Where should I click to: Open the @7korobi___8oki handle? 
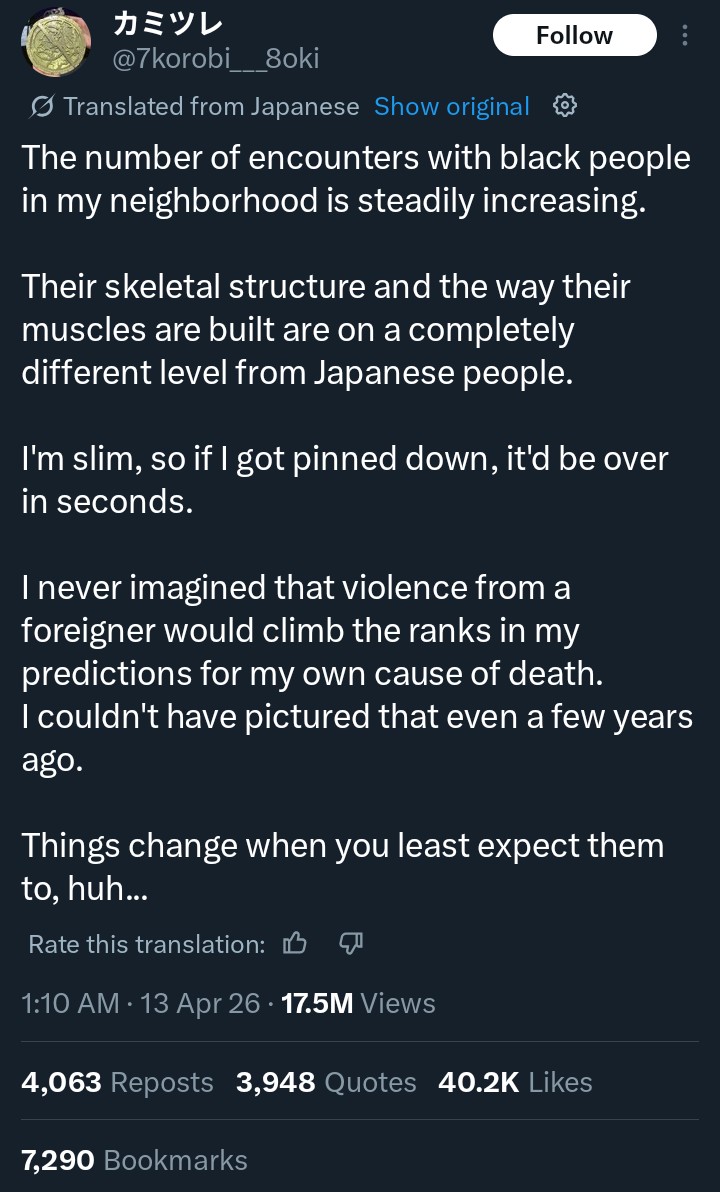[215, 59]
